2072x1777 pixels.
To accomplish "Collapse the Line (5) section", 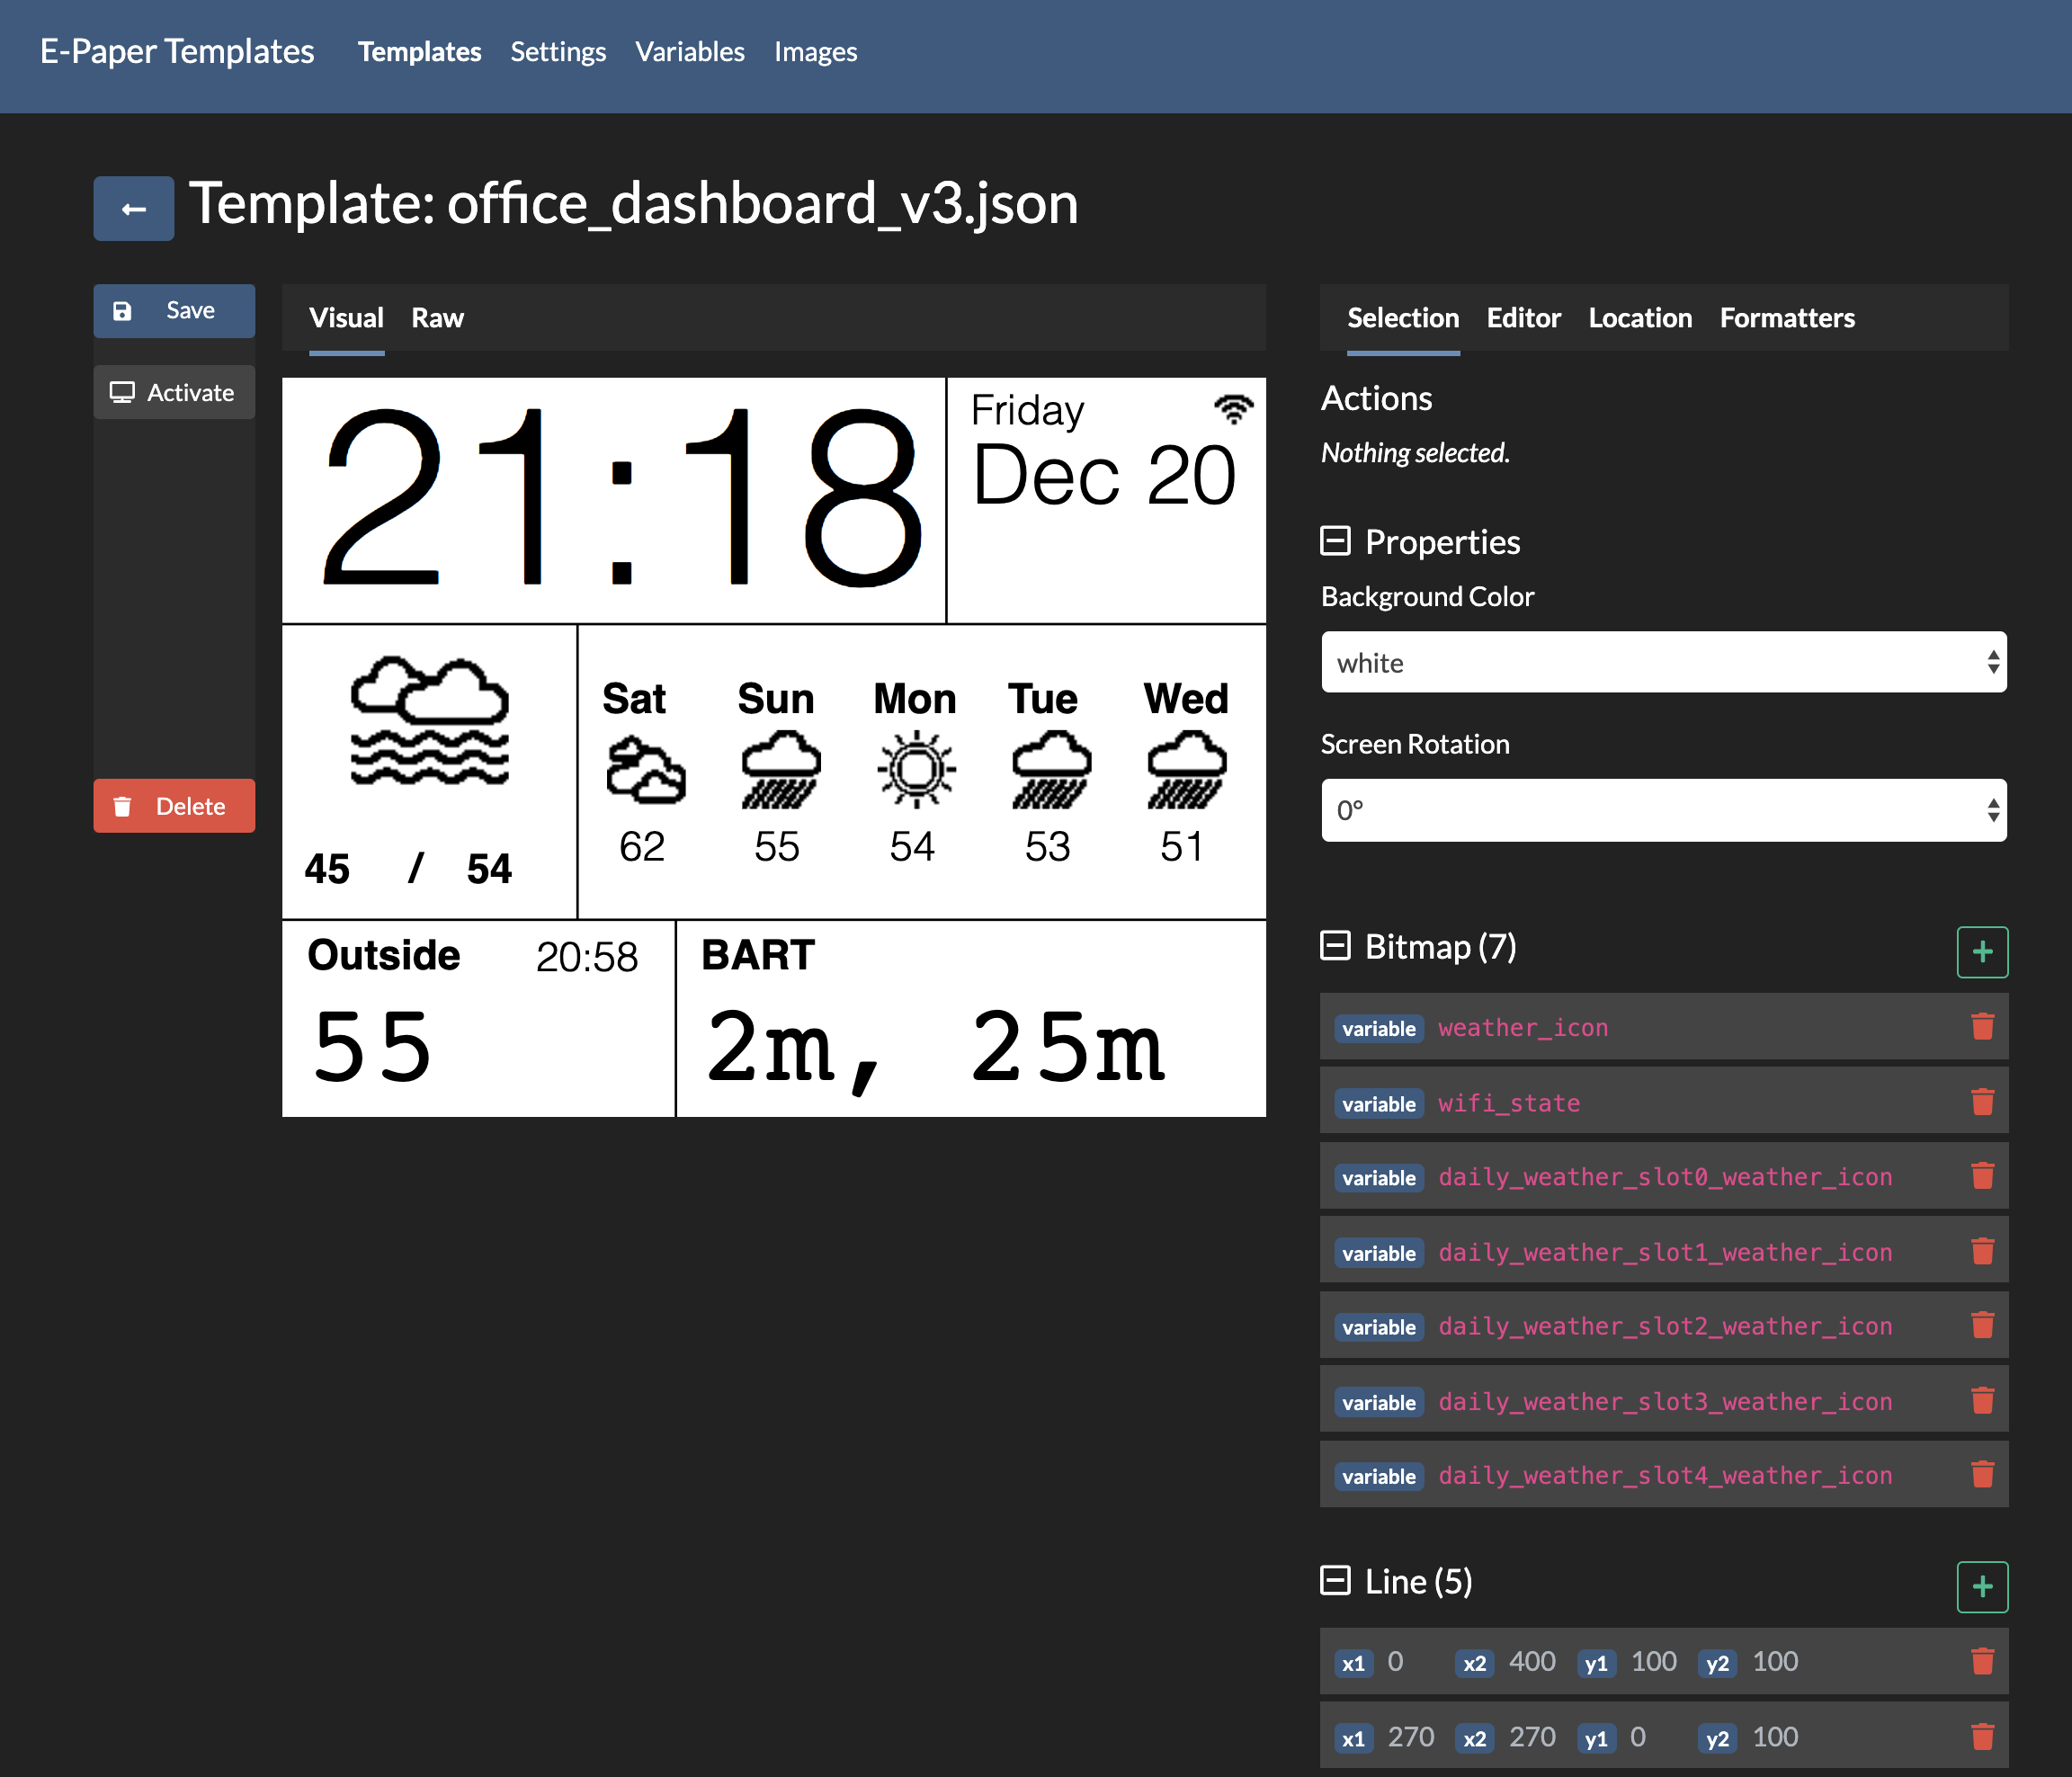I will pyautogui.click(x=1335, y=1581).
